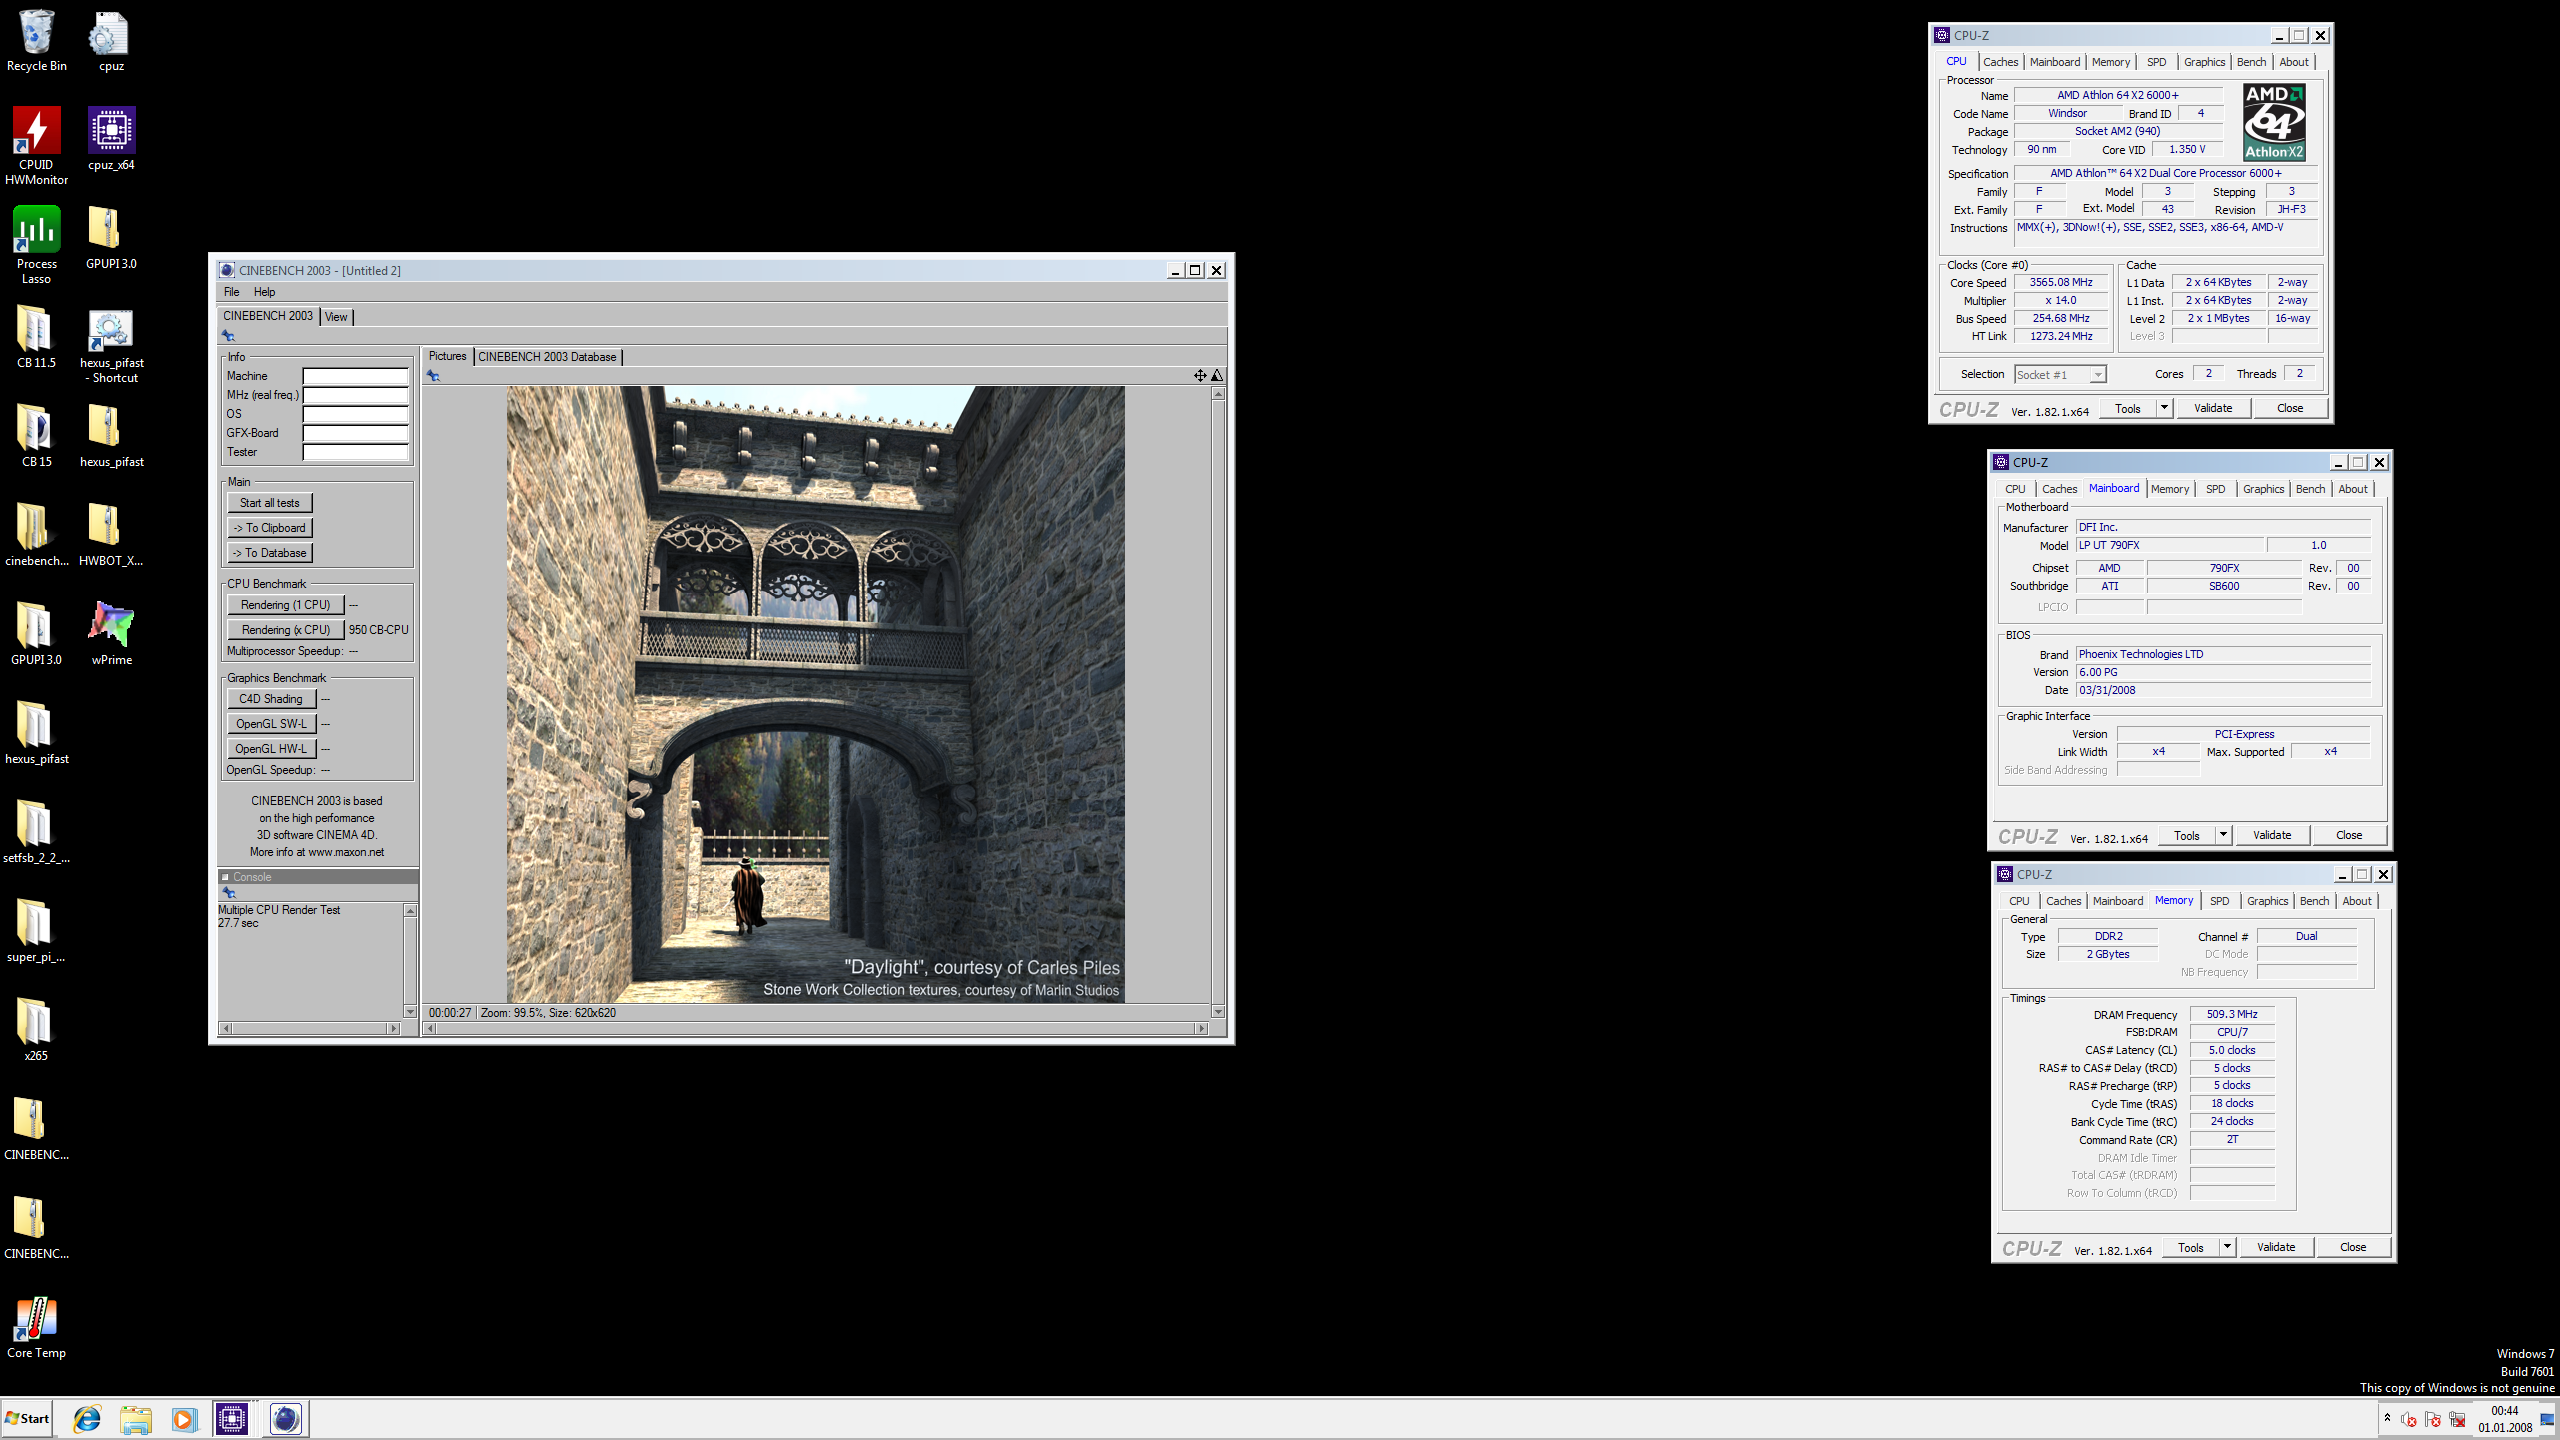Switch to CPU-Z taskbar button
The width and height of the screenshot is (2560, 1440).
click(x=231, y=1419)
